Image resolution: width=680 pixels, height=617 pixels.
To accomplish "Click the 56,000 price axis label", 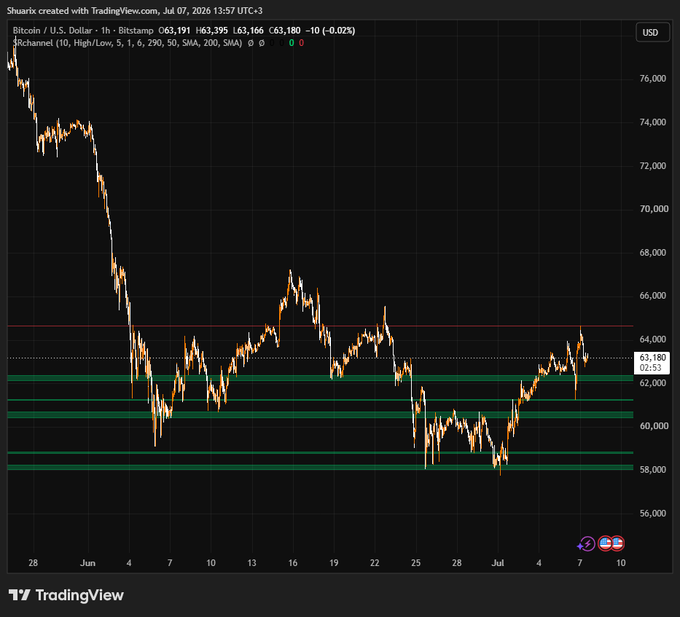I will point(653,513).
